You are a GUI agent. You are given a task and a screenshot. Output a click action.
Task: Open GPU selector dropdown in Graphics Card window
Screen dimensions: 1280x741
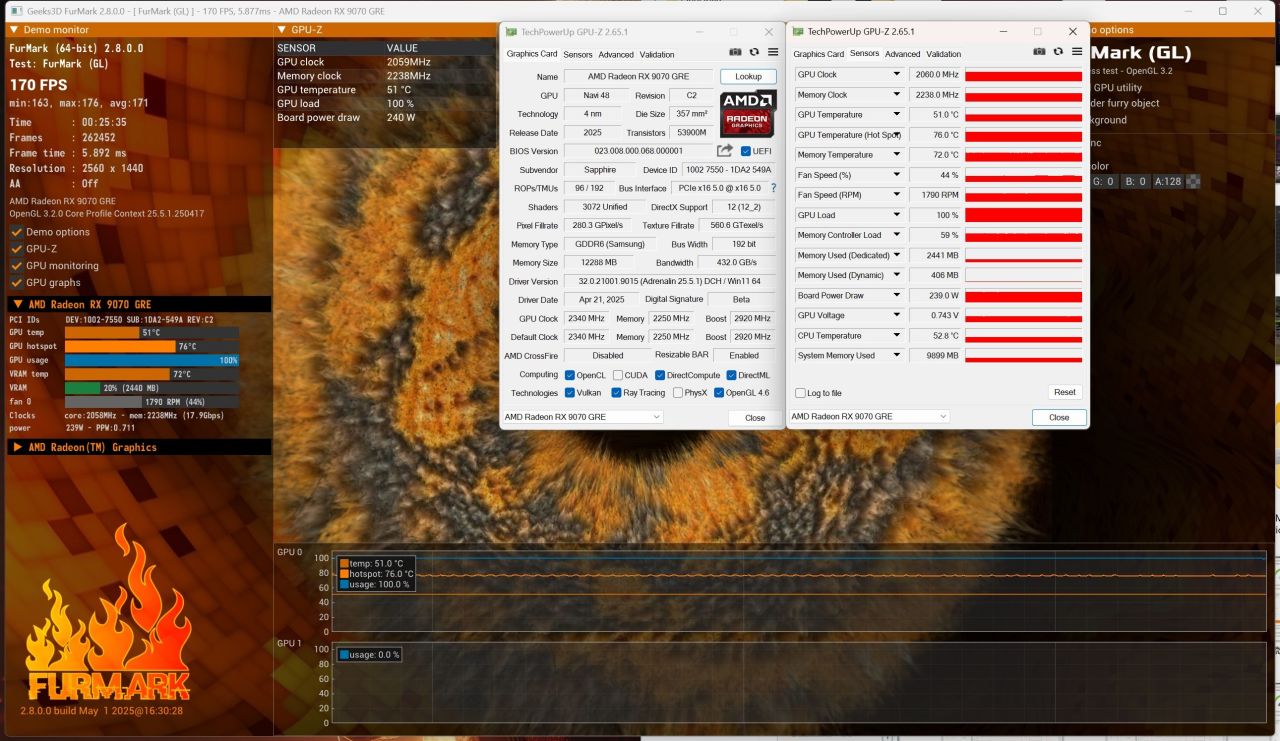[582, 417]
